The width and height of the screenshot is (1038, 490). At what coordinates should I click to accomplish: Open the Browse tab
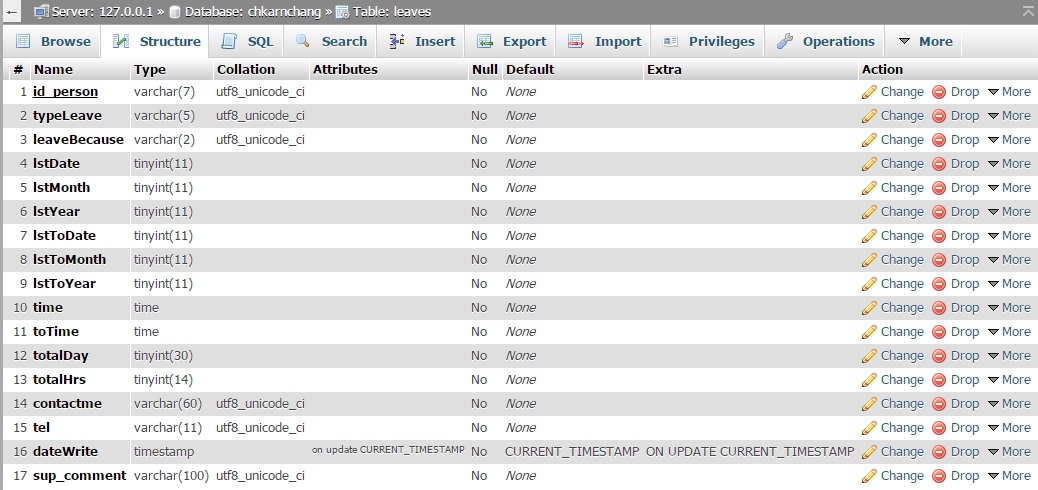point(52,42)
